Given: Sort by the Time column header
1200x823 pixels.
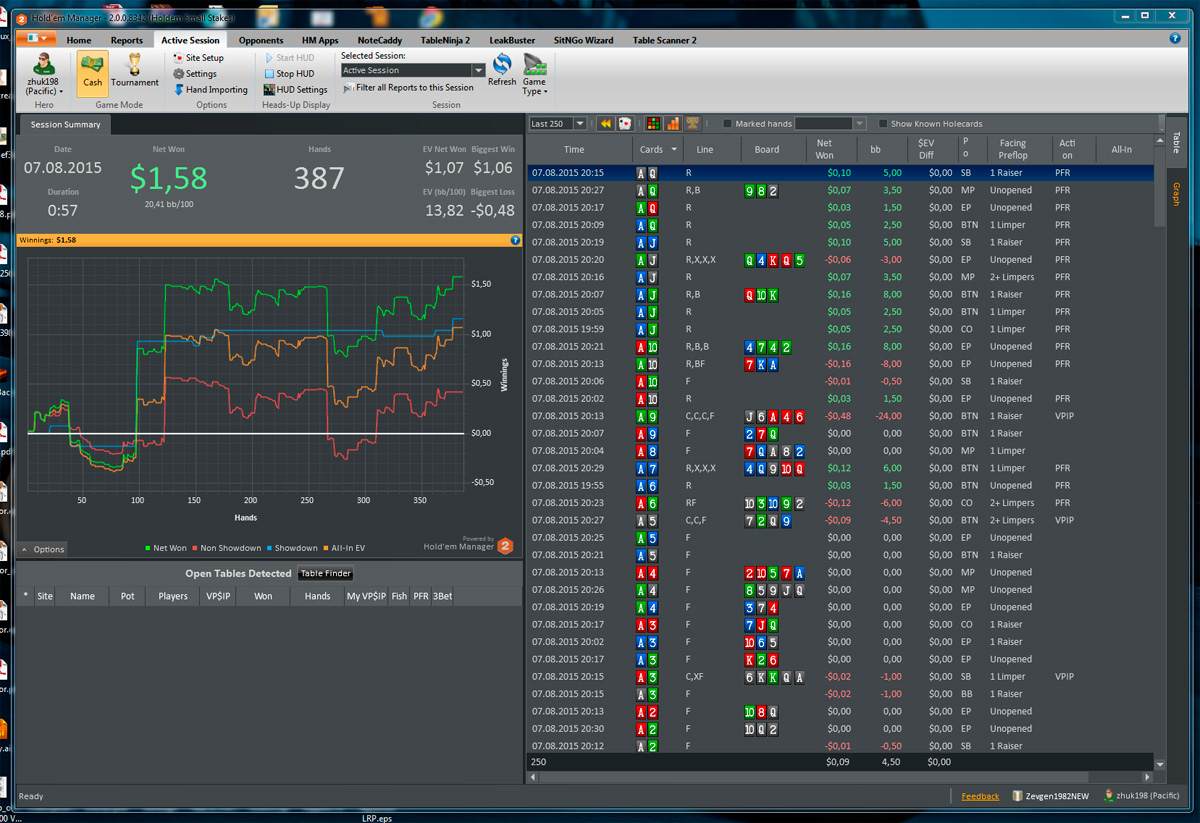Looking at the screenshot, I should 574,149.
